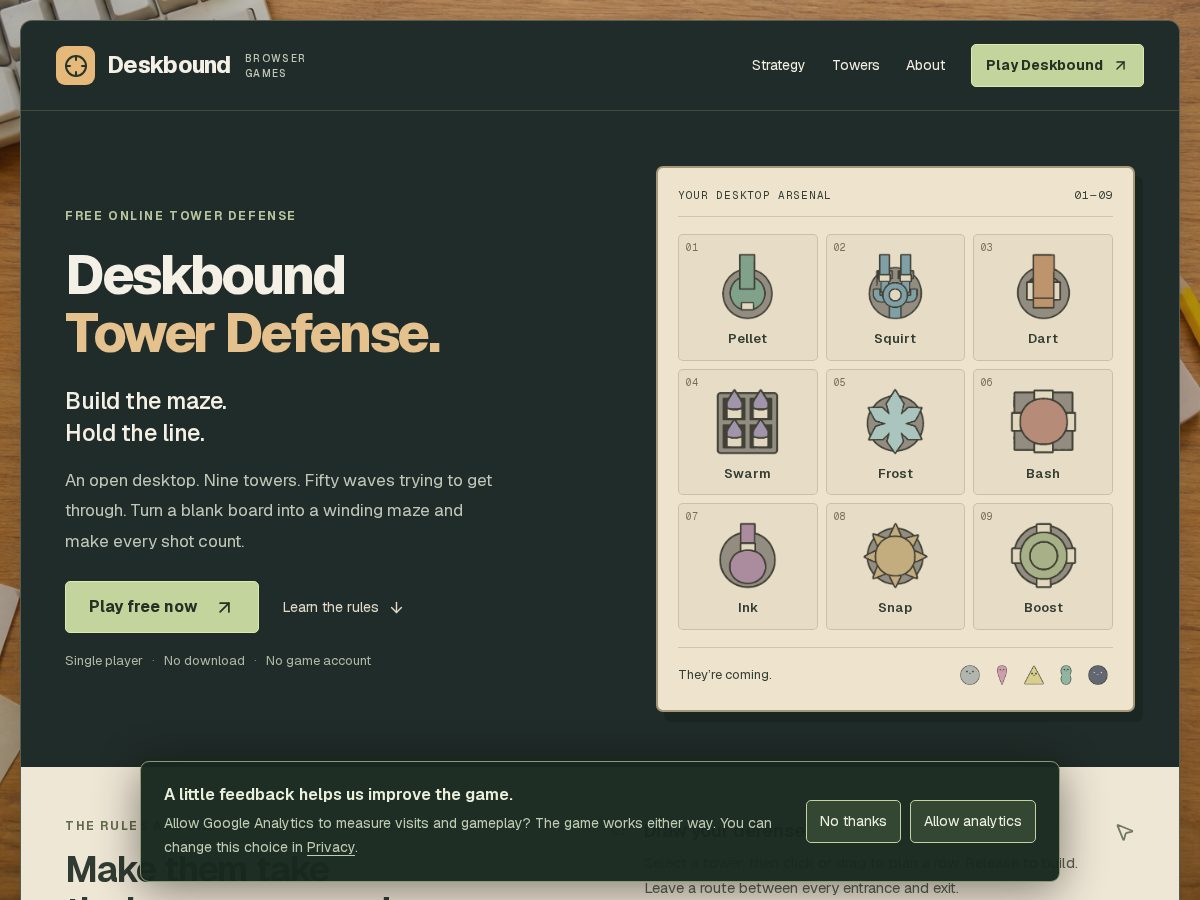Image resolution: width=1200 pixels, height=900 pixels.
Task: Click the "Single player" text
Action: [104, 661]
